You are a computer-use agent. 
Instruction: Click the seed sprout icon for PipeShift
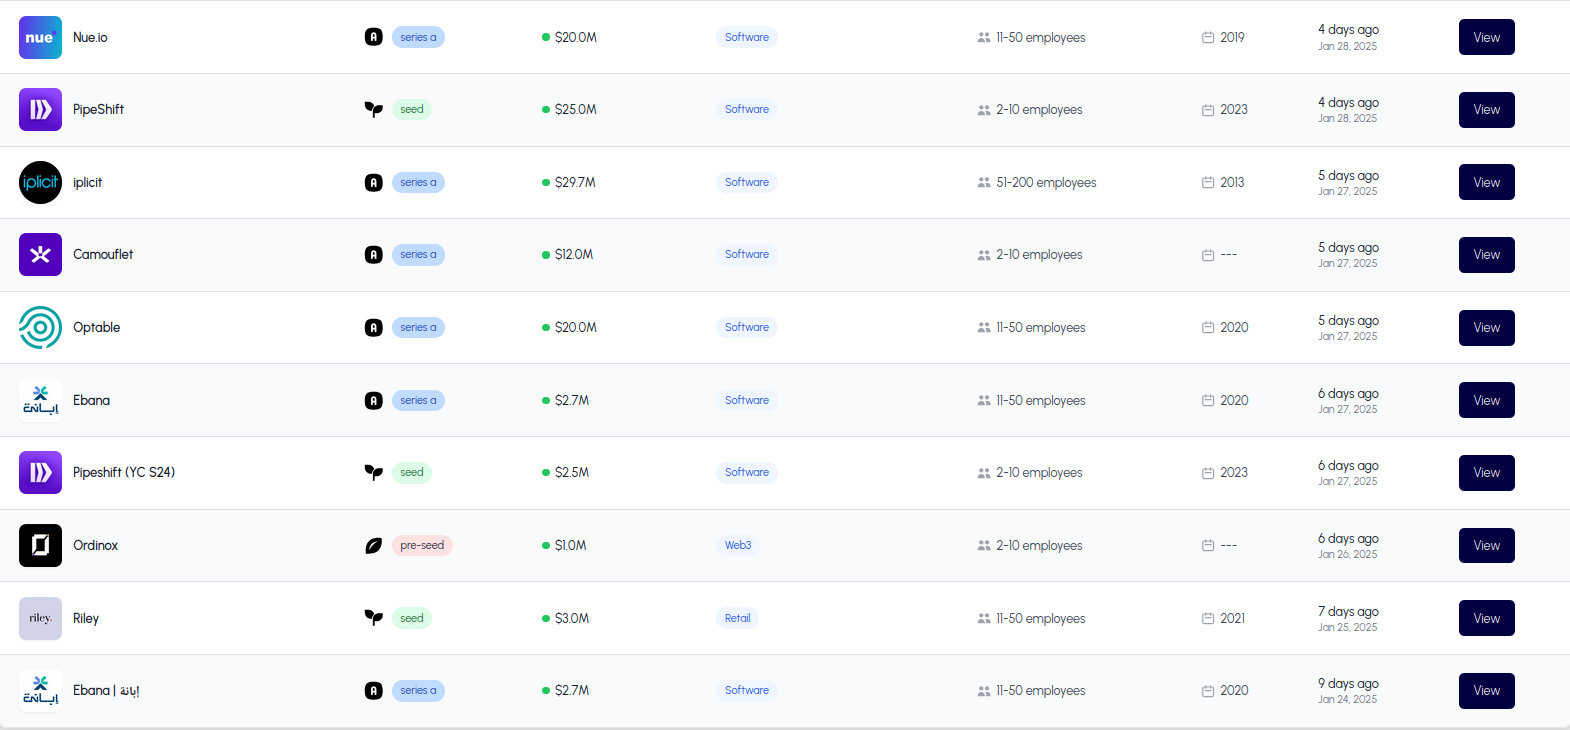373,109
